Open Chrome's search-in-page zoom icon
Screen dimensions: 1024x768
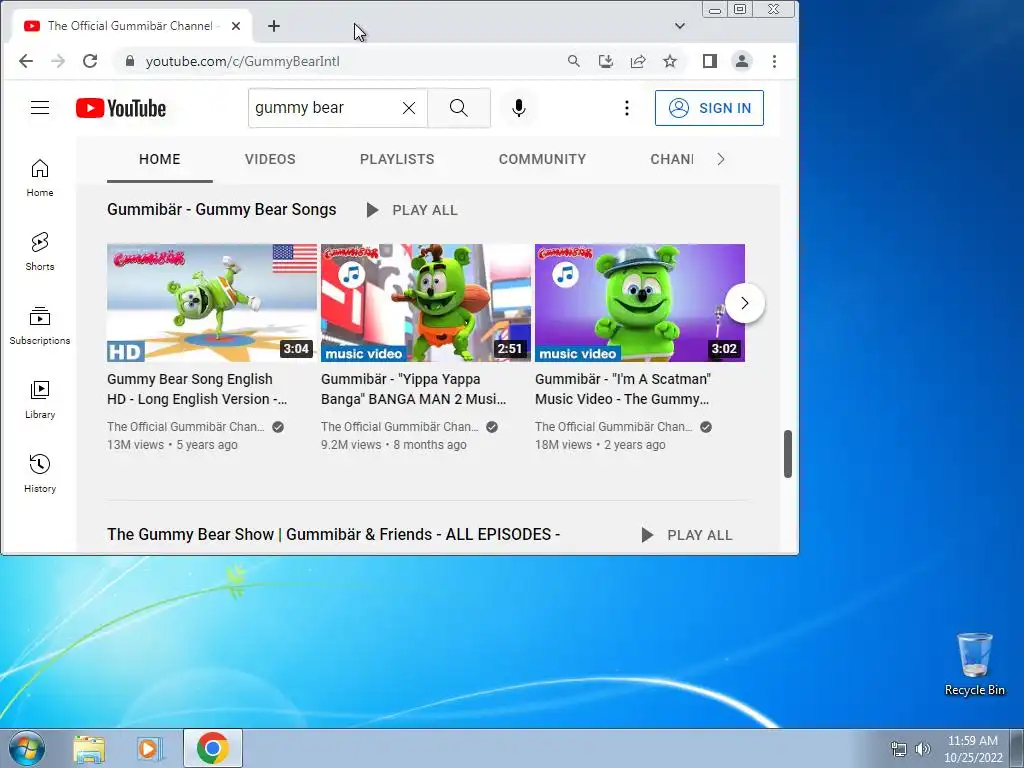click(x=573, y=61)
